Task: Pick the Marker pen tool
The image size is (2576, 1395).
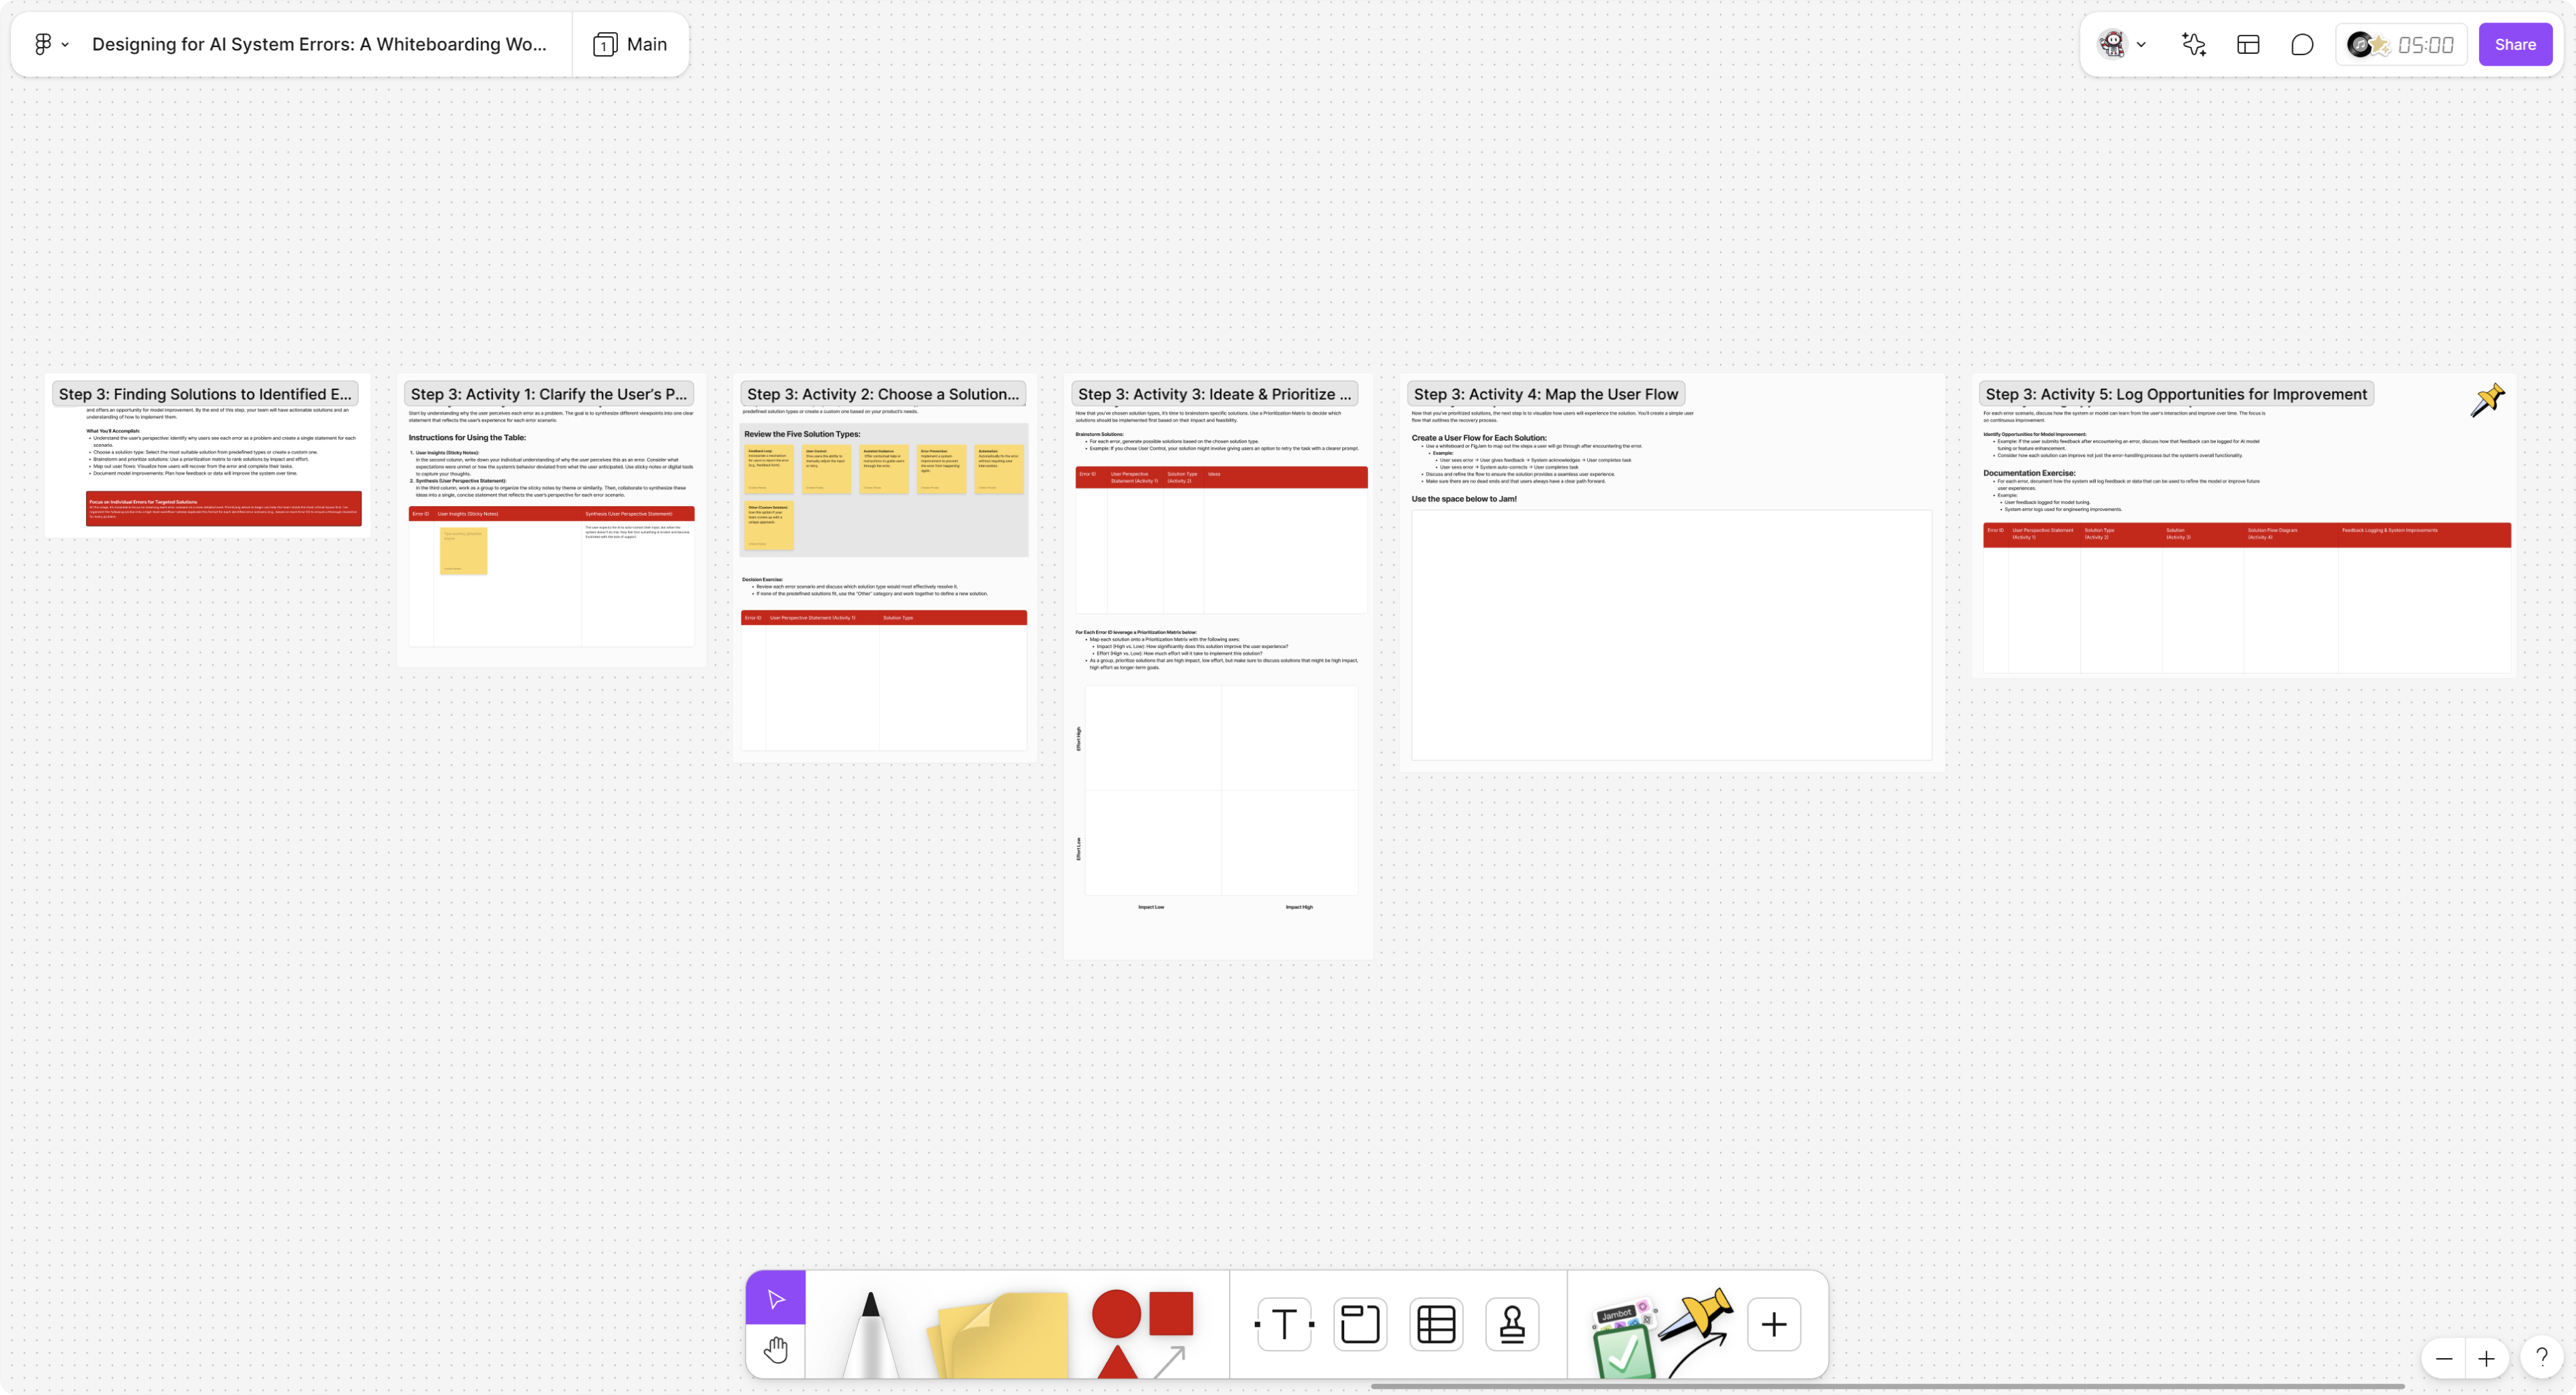Action: (870, 1334)
